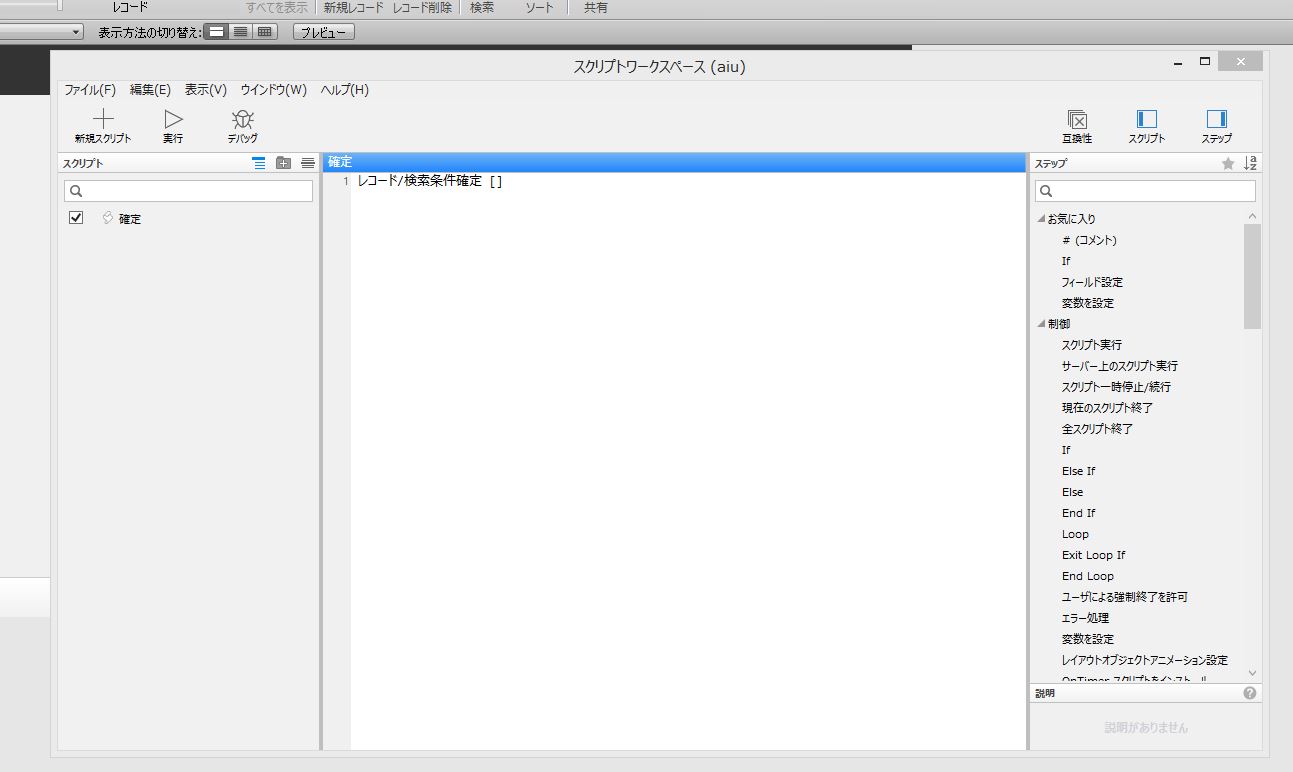Viewport: 1293px width, 772px height.
Task: Click the separator lines icon in the スクリプト pane
Action: [x=307, y=163]
